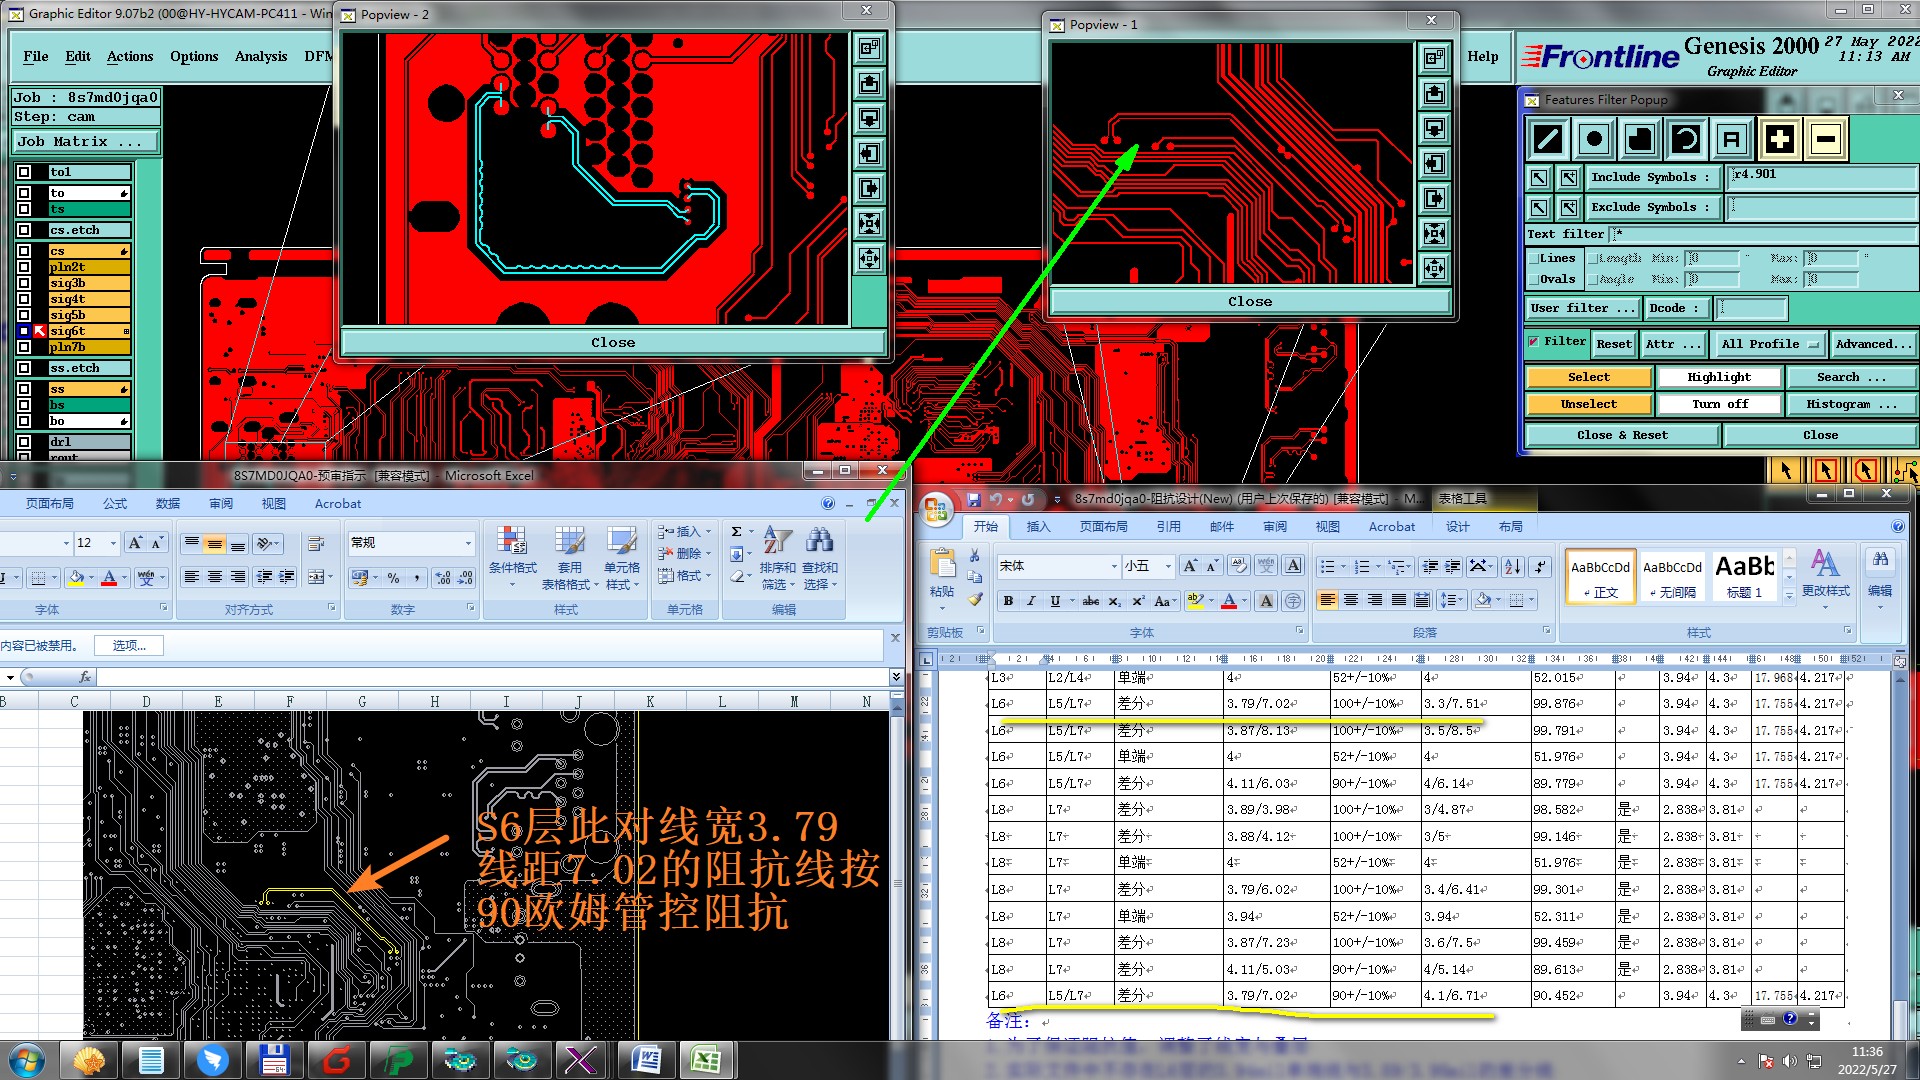This screenshot has height=1080, width=1920.
Task: Click the superscript icon in Word
Action: coord(1138,601)
